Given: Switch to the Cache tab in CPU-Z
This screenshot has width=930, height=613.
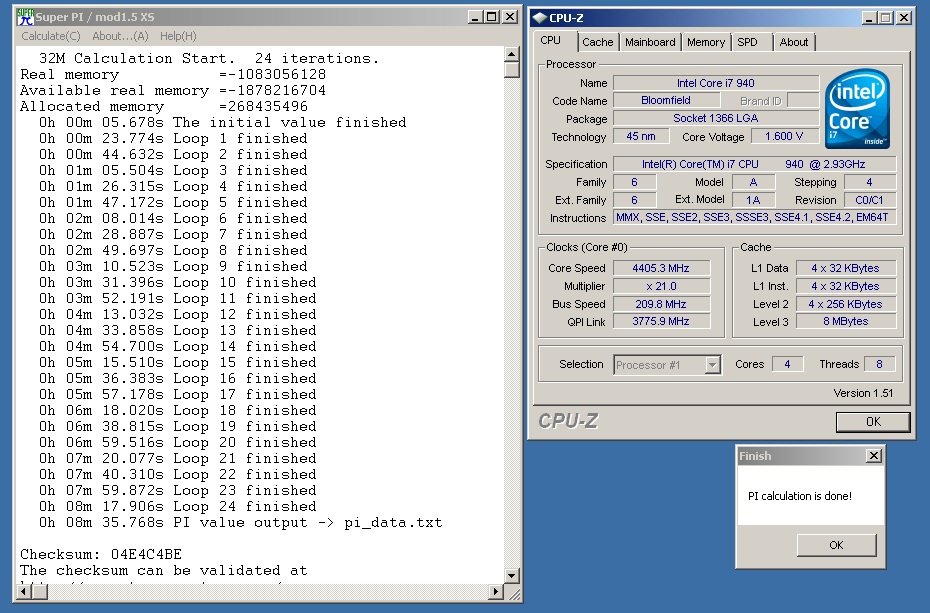Looking at the screenshot, I should tap(597, 42).
